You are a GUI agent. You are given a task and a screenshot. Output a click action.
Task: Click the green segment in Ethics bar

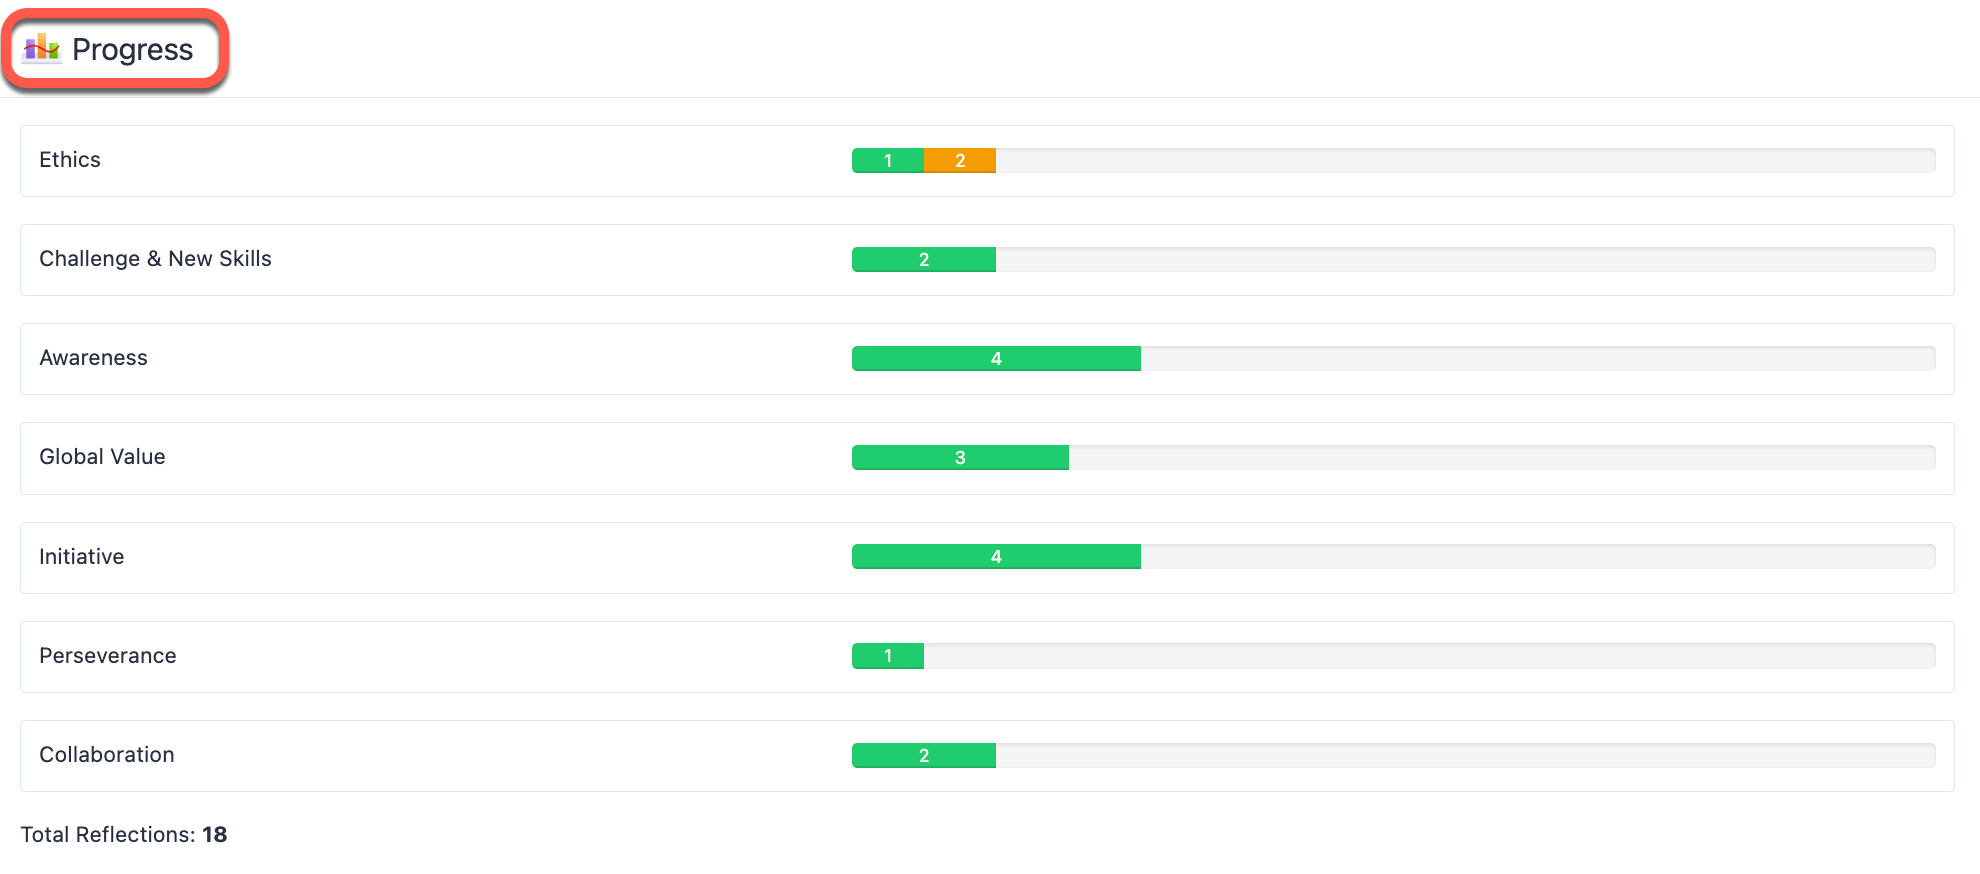[888, 160]
